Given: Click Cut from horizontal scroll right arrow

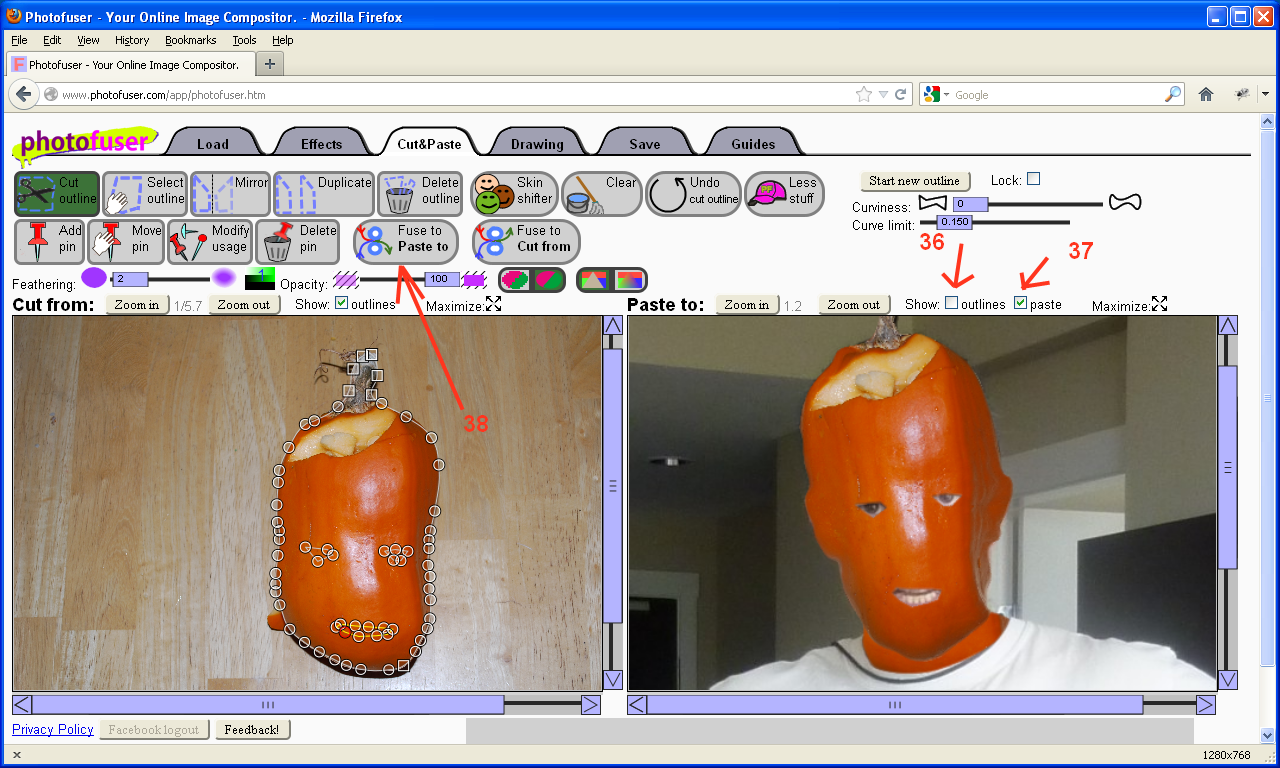Looking at the screenshot, I should pos(591,705).
